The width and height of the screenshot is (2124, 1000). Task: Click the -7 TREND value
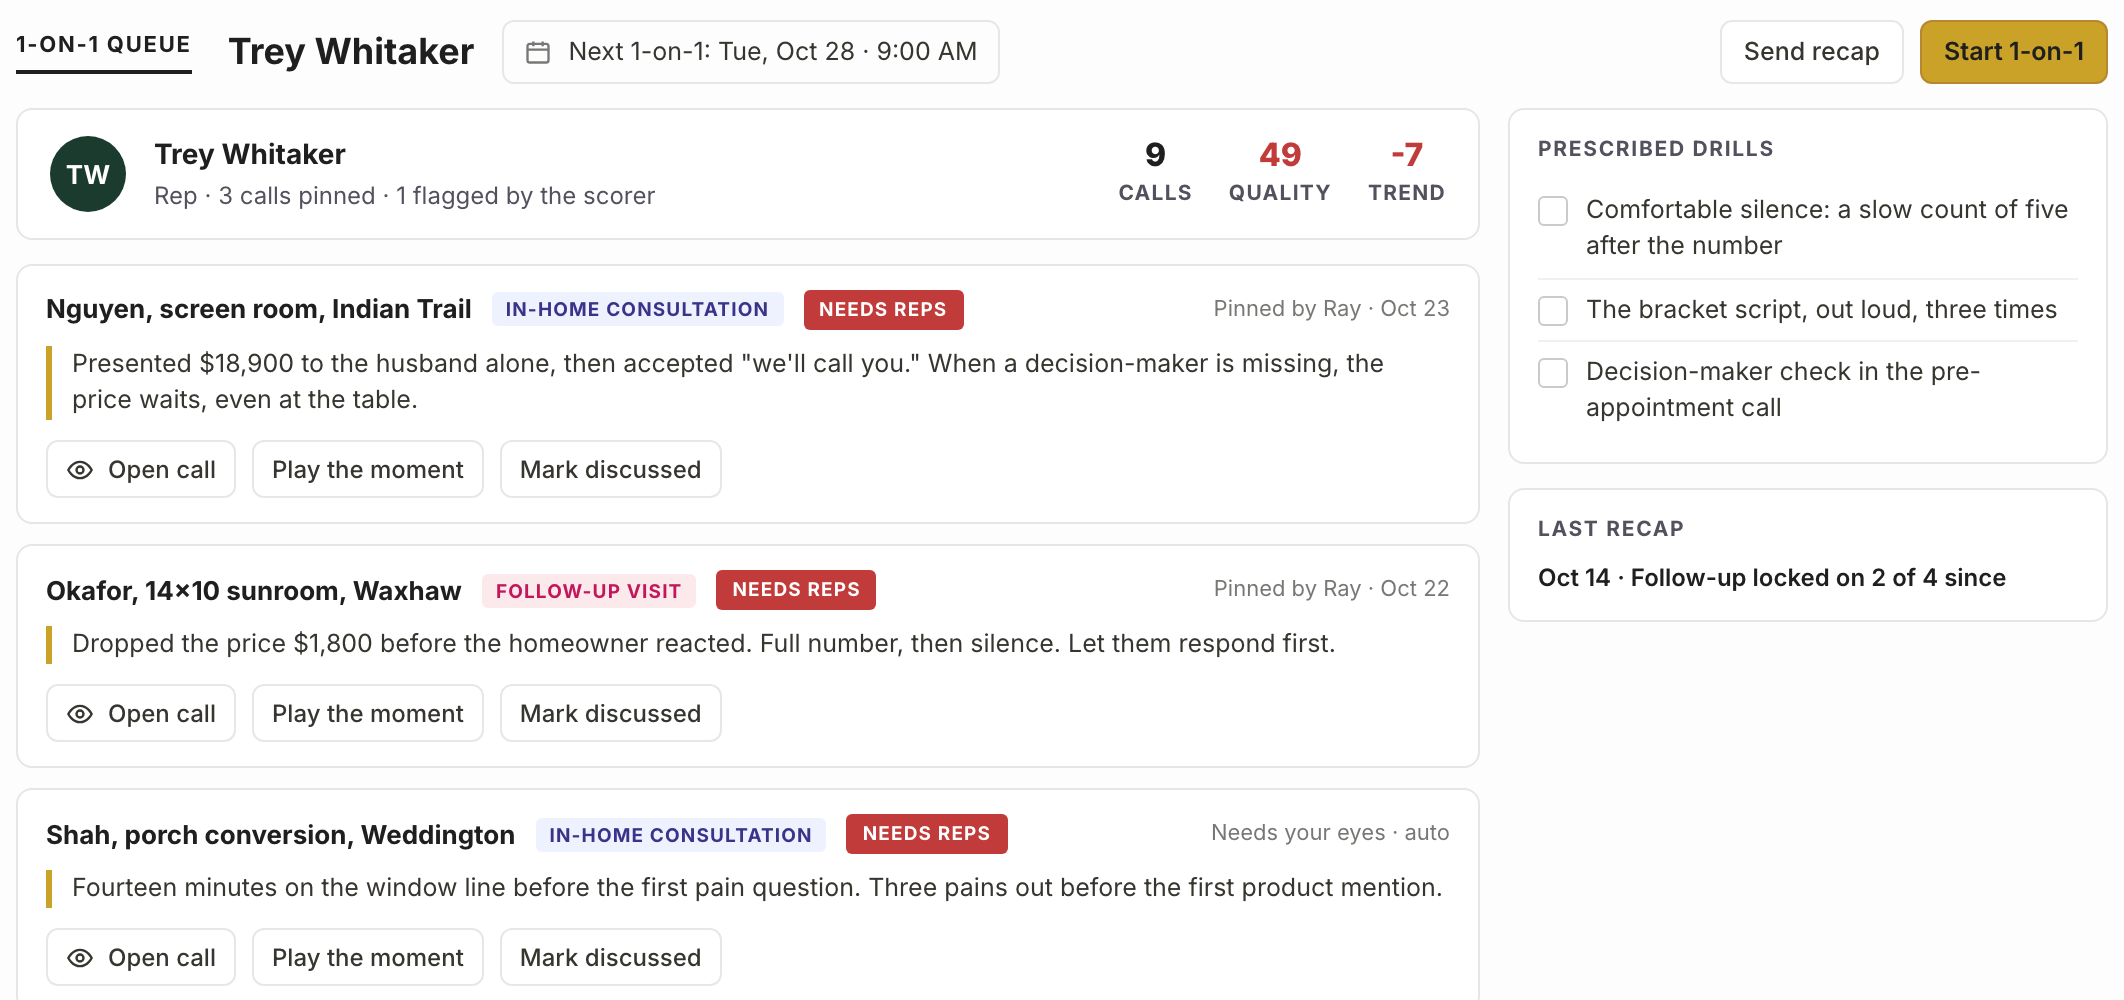(x=1406, y=172)
